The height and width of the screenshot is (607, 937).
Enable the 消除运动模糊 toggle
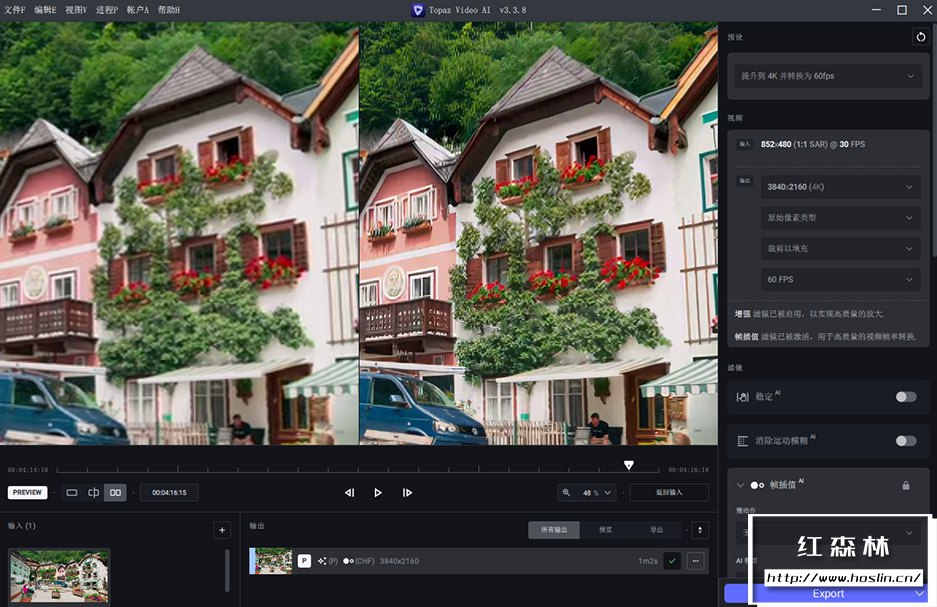pos(905,441)
